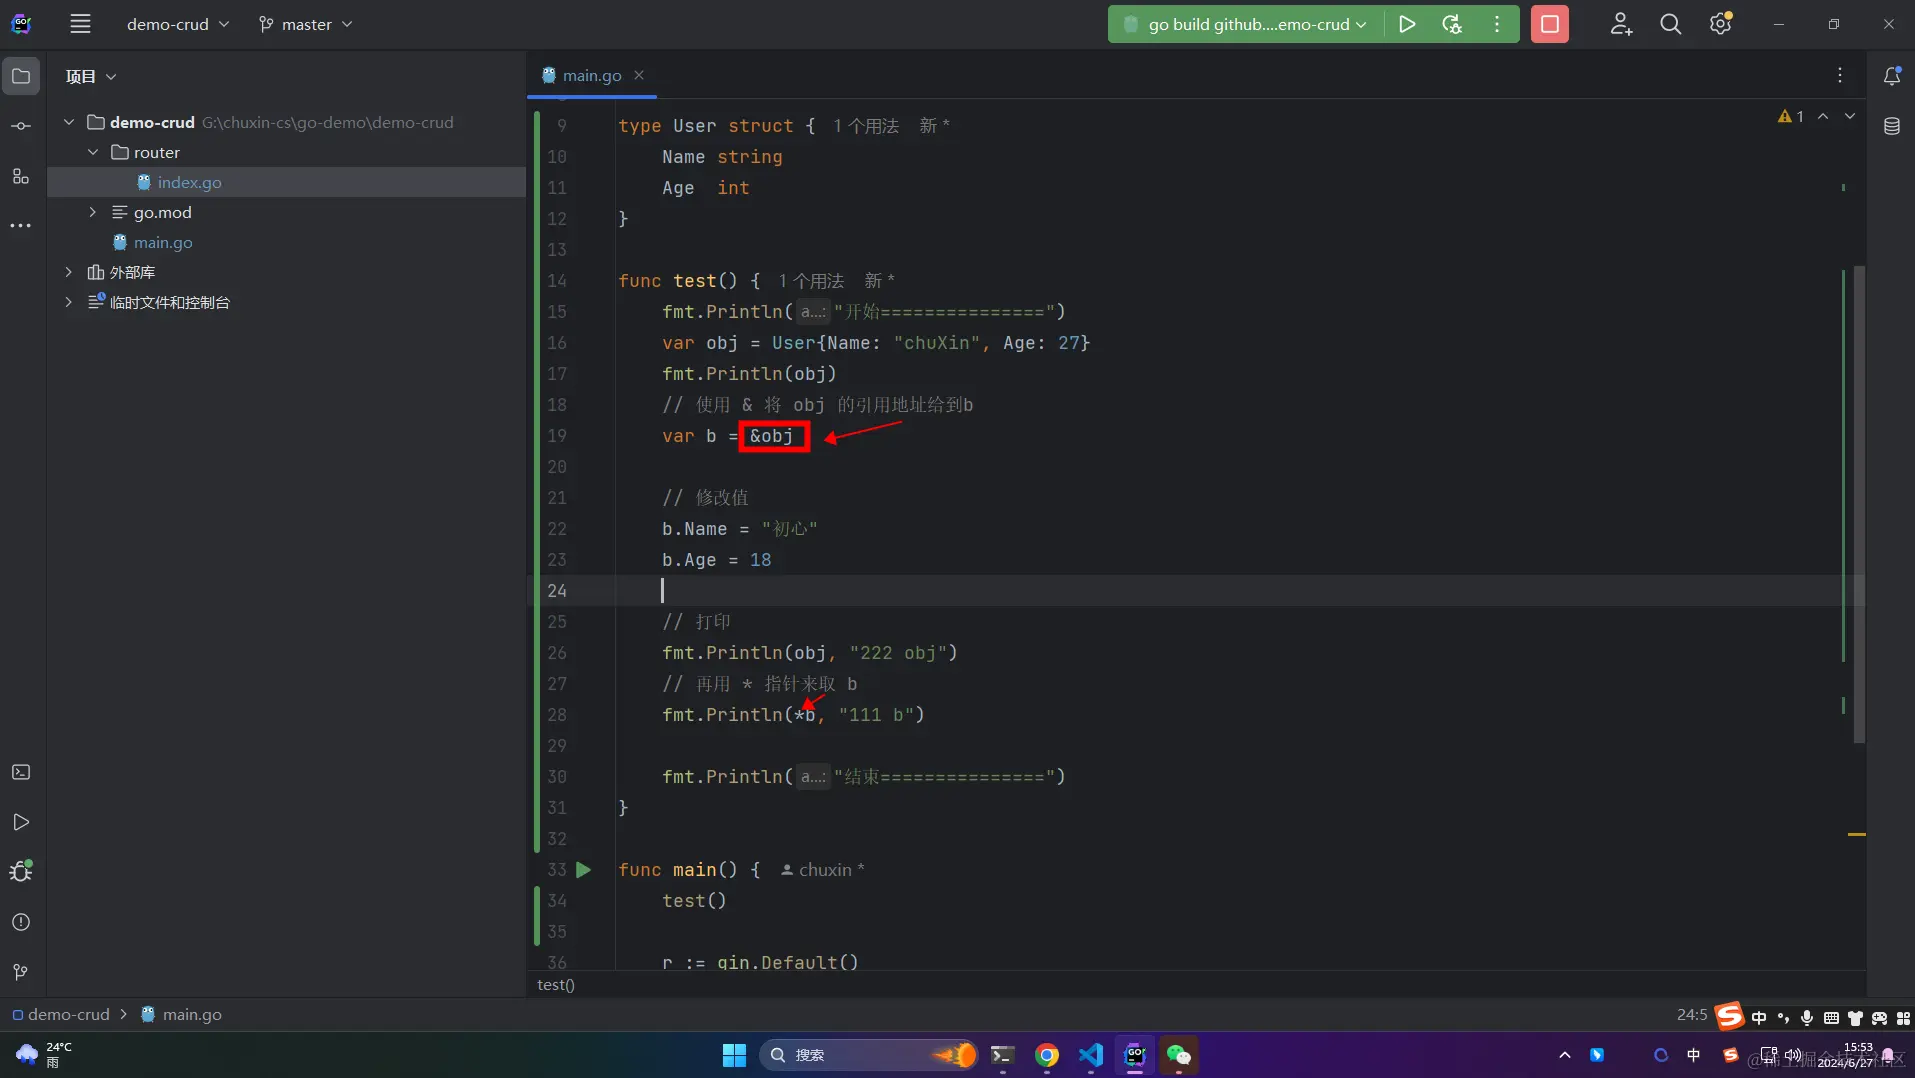Click the '1 个用法' hint on User struct
The height and width of the screenshot is (1078, 1915).
866,126
